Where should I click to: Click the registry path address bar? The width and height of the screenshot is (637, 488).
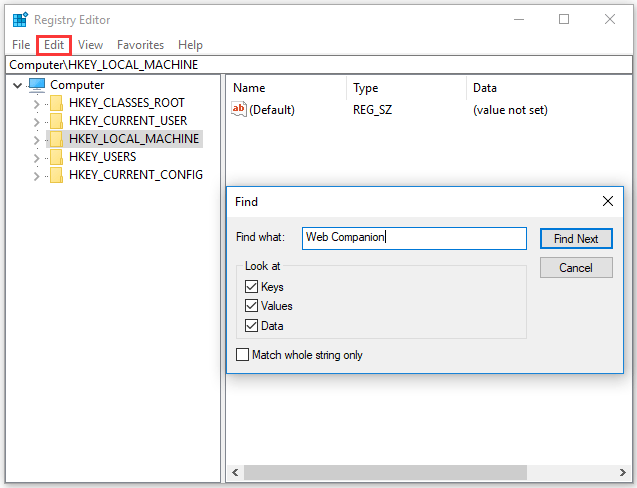coord(318,65)
